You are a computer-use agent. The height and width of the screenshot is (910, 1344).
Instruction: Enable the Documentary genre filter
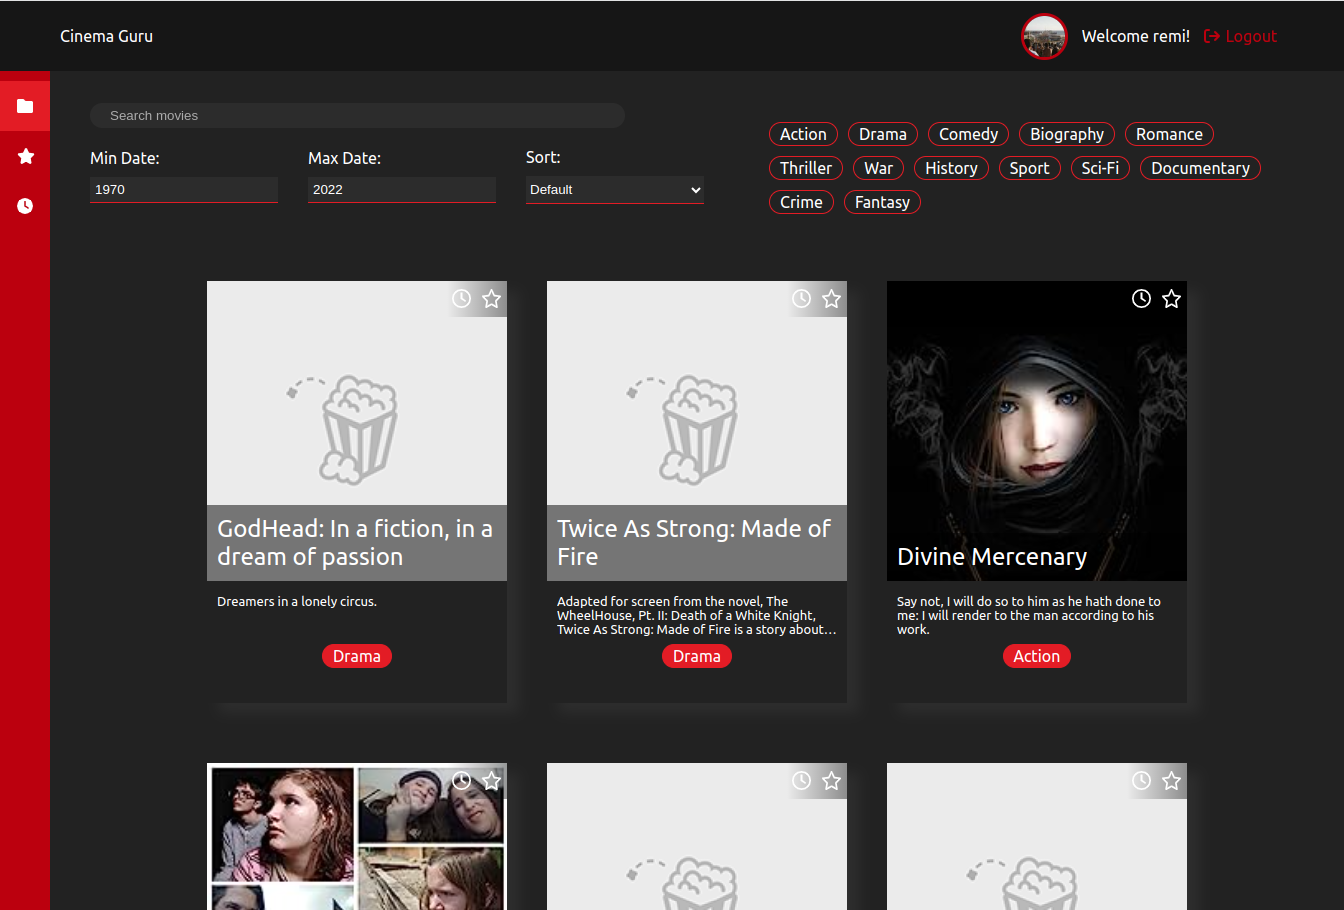[x=1200, y=168]
